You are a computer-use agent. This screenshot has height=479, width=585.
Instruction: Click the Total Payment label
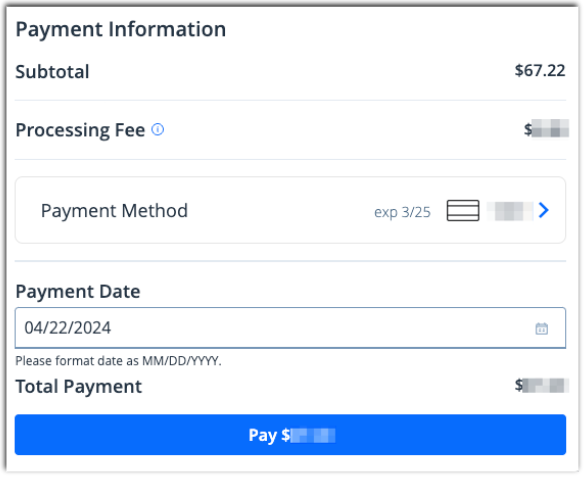pyautogui.click(x=79, y=386)
